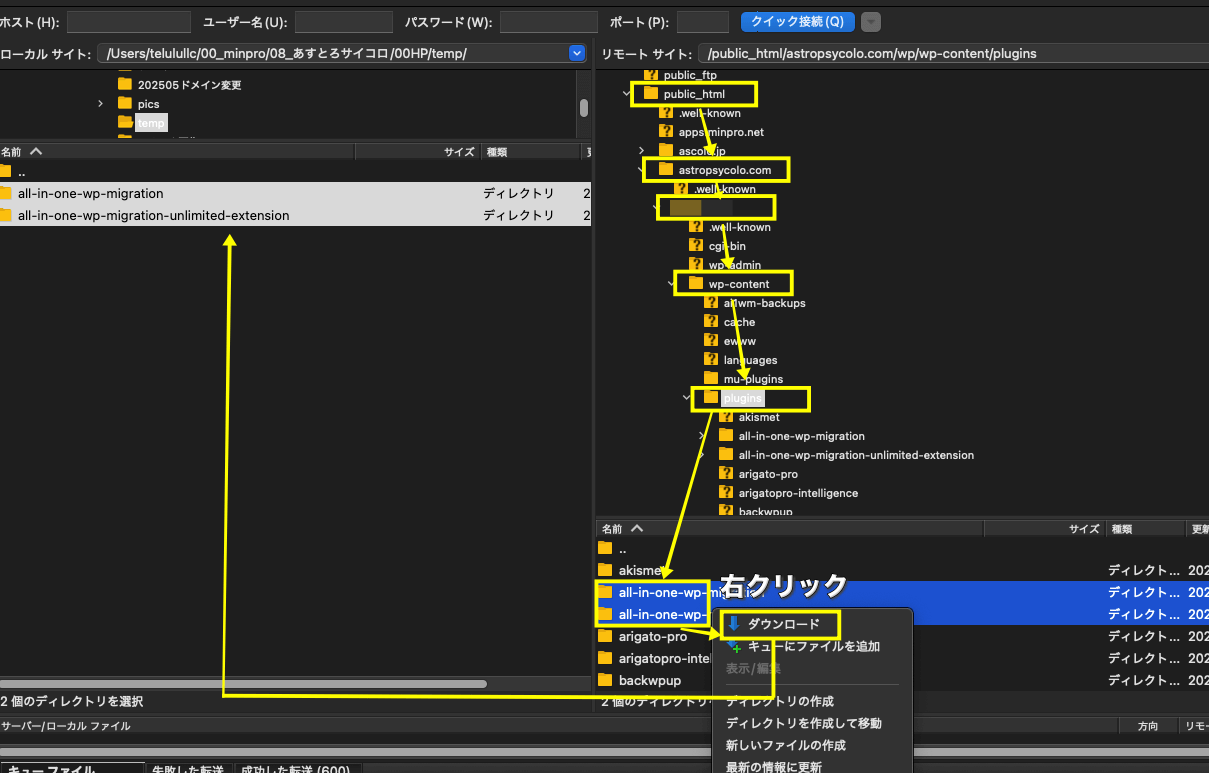Open the local site path dropdown
Image resolution: width=1209 pixels, height=773 pixels.
[576, 53]
